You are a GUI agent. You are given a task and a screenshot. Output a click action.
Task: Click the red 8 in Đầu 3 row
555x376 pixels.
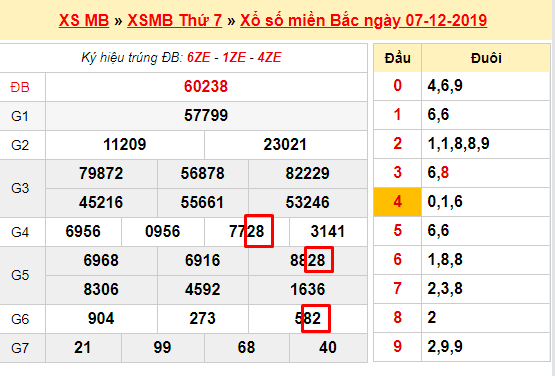coord(445,173)
